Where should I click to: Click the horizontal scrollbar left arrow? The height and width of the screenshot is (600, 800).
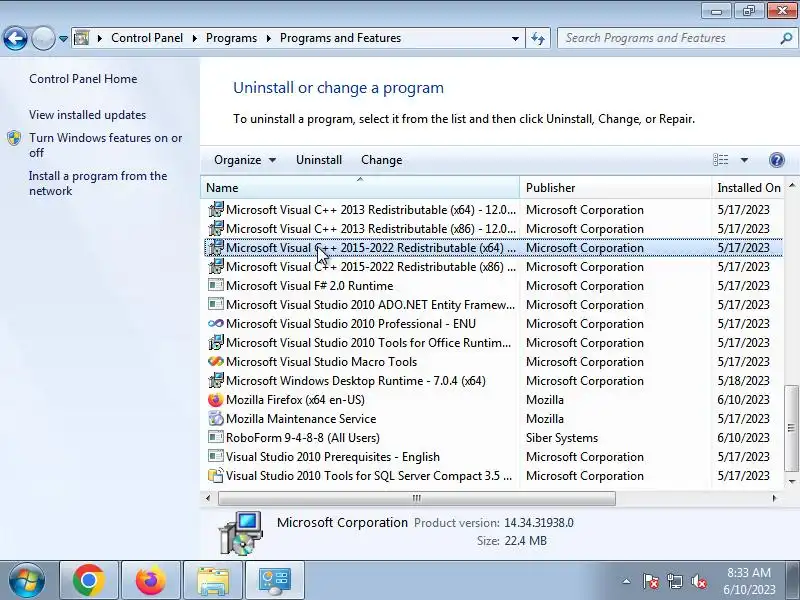click(208, 498)
